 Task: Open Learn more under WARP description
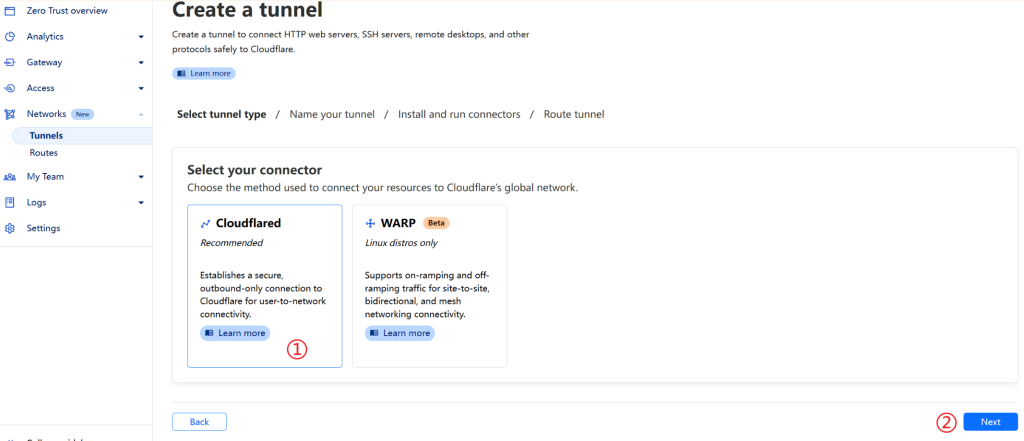click(x=399, y=333)
